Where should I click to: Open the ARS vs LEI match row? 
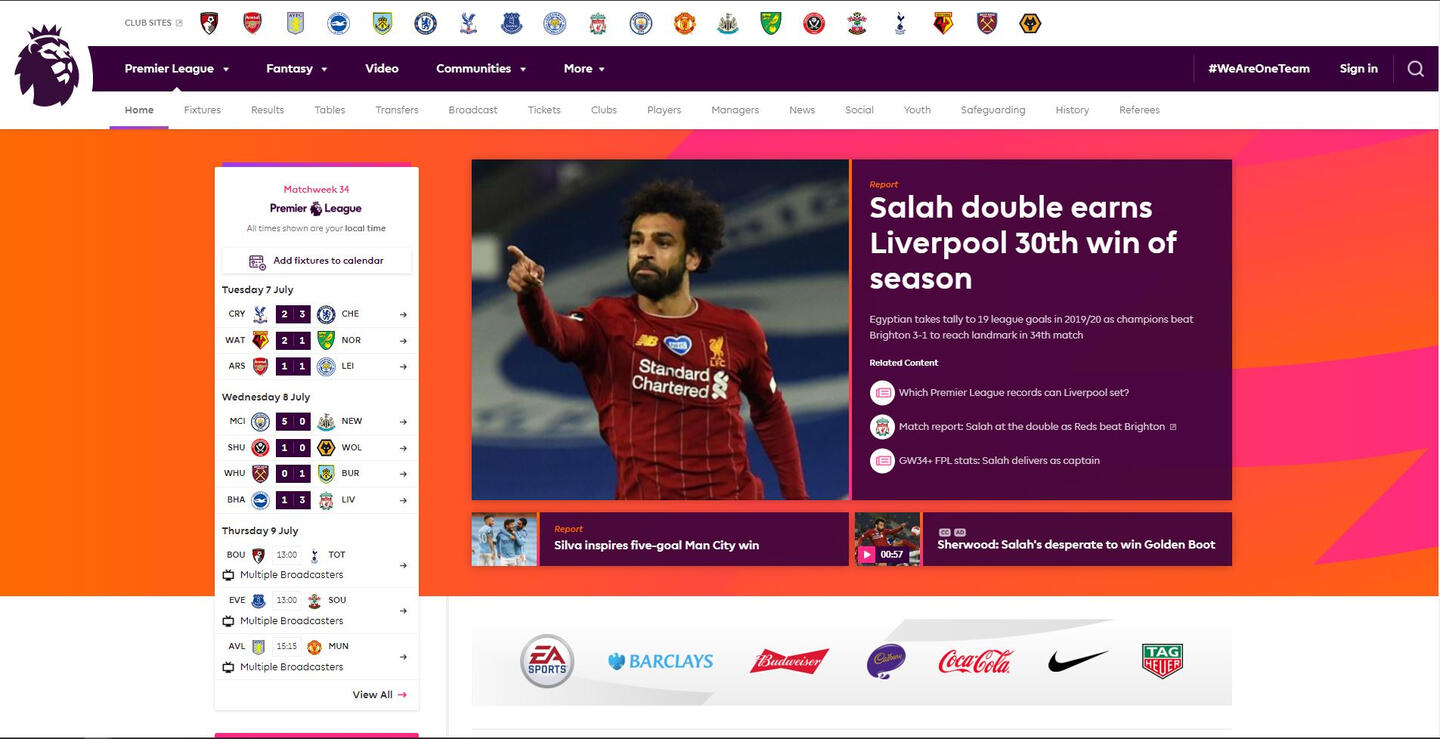point(316,367)
